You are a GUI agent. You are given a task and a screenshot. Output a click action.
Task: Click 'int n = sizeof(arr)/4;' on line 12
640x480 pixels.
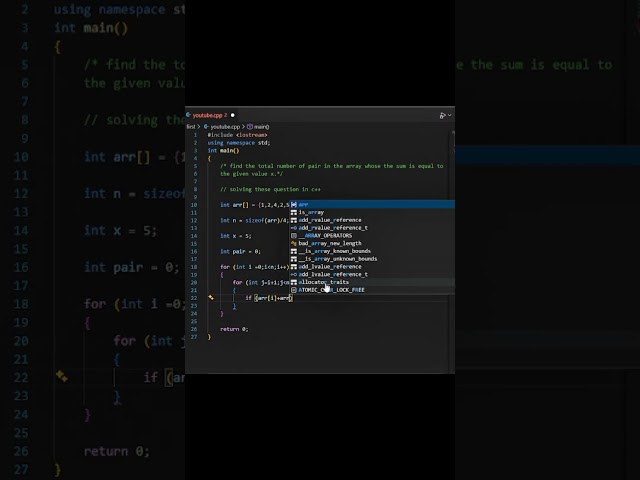coord(254,220)
